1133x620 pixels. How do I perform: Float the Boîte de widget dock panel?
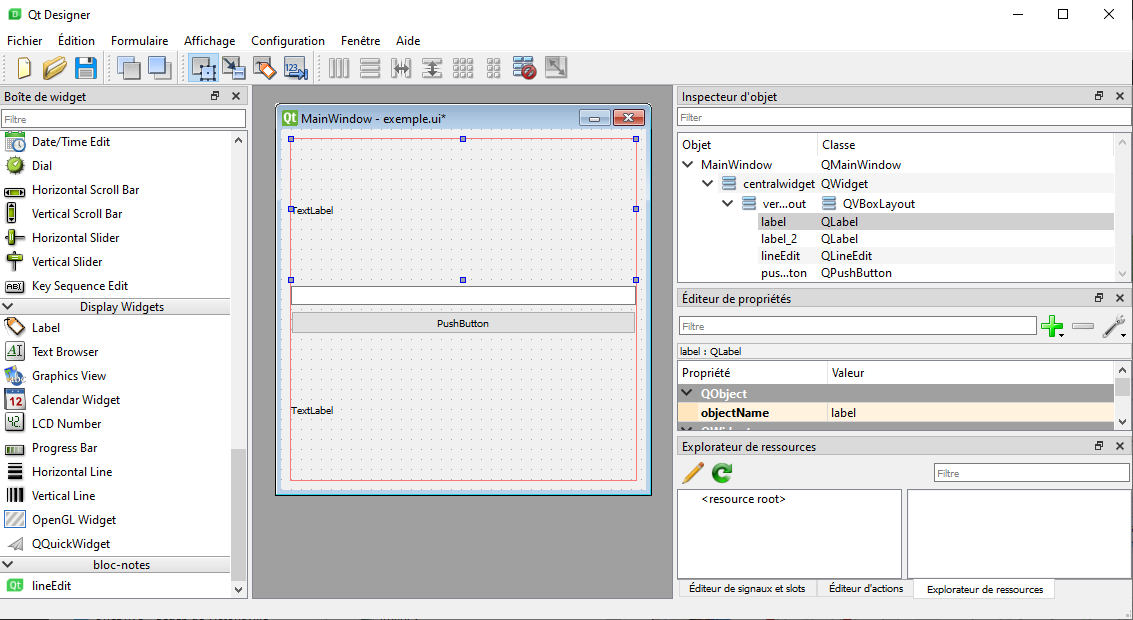[x=215, y=96]
